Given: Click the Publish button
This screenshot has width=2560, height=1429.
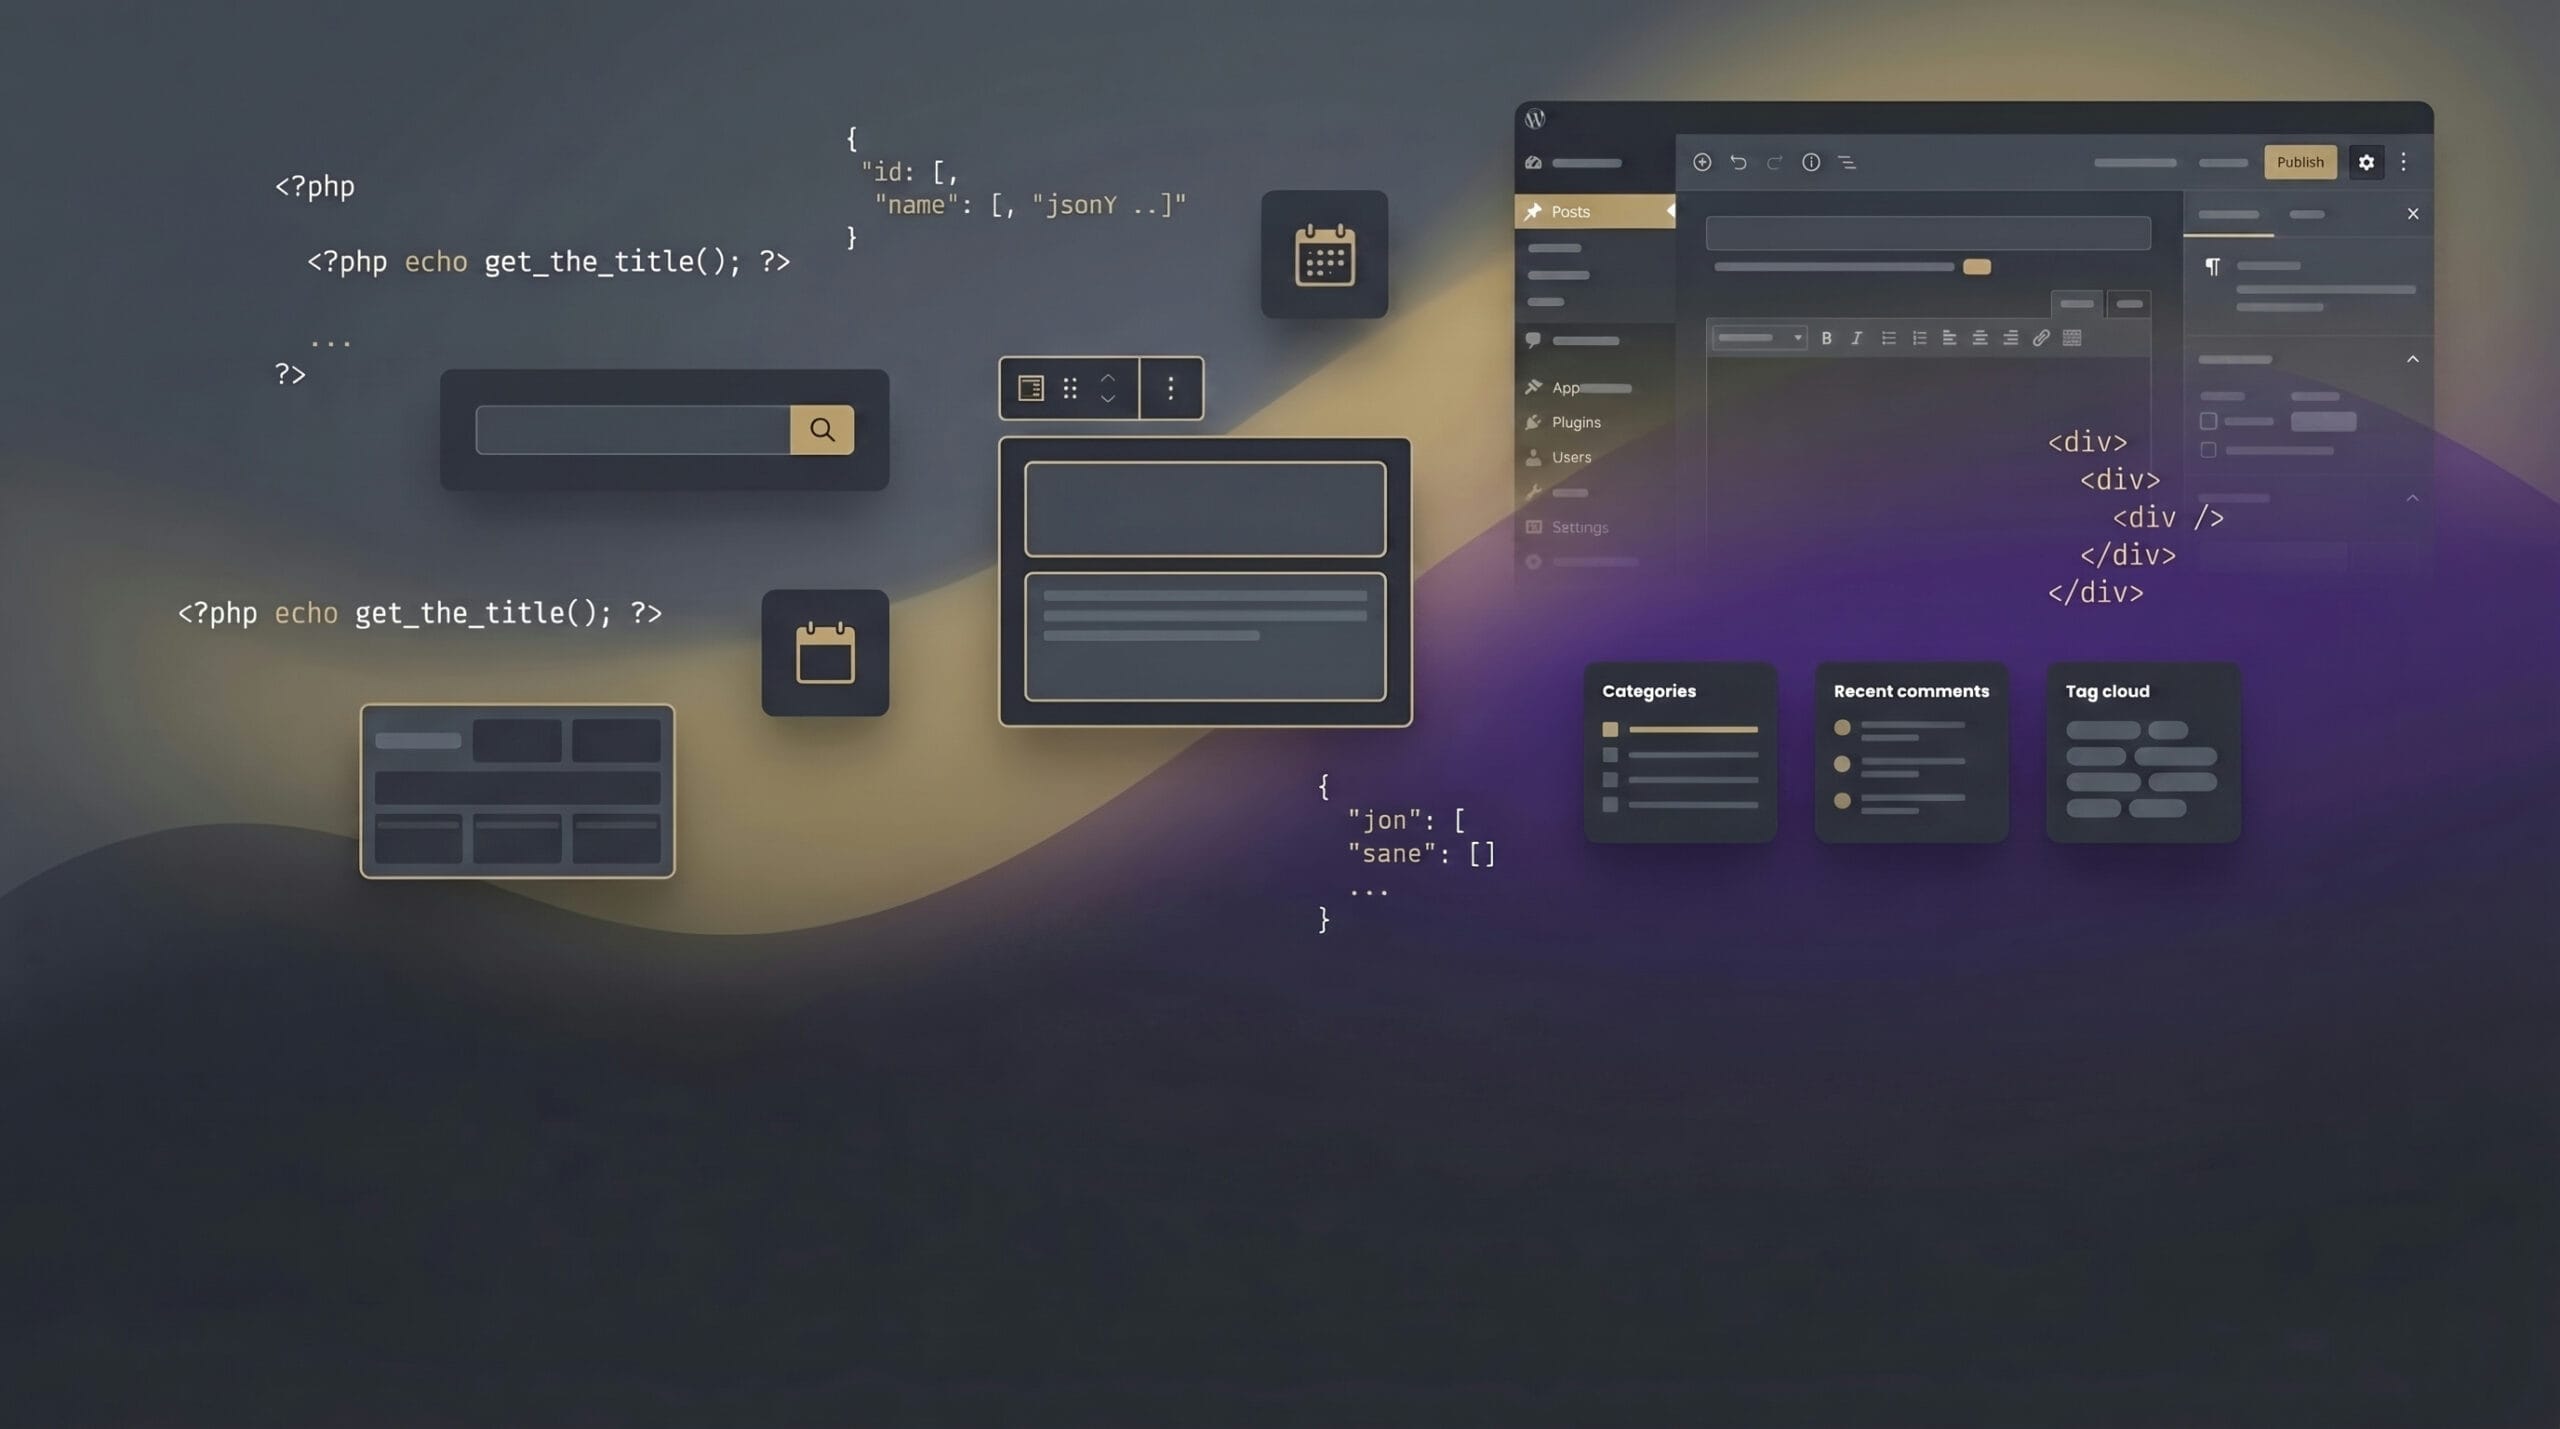Looking at the screenshot, I should tap(2300, 162).
